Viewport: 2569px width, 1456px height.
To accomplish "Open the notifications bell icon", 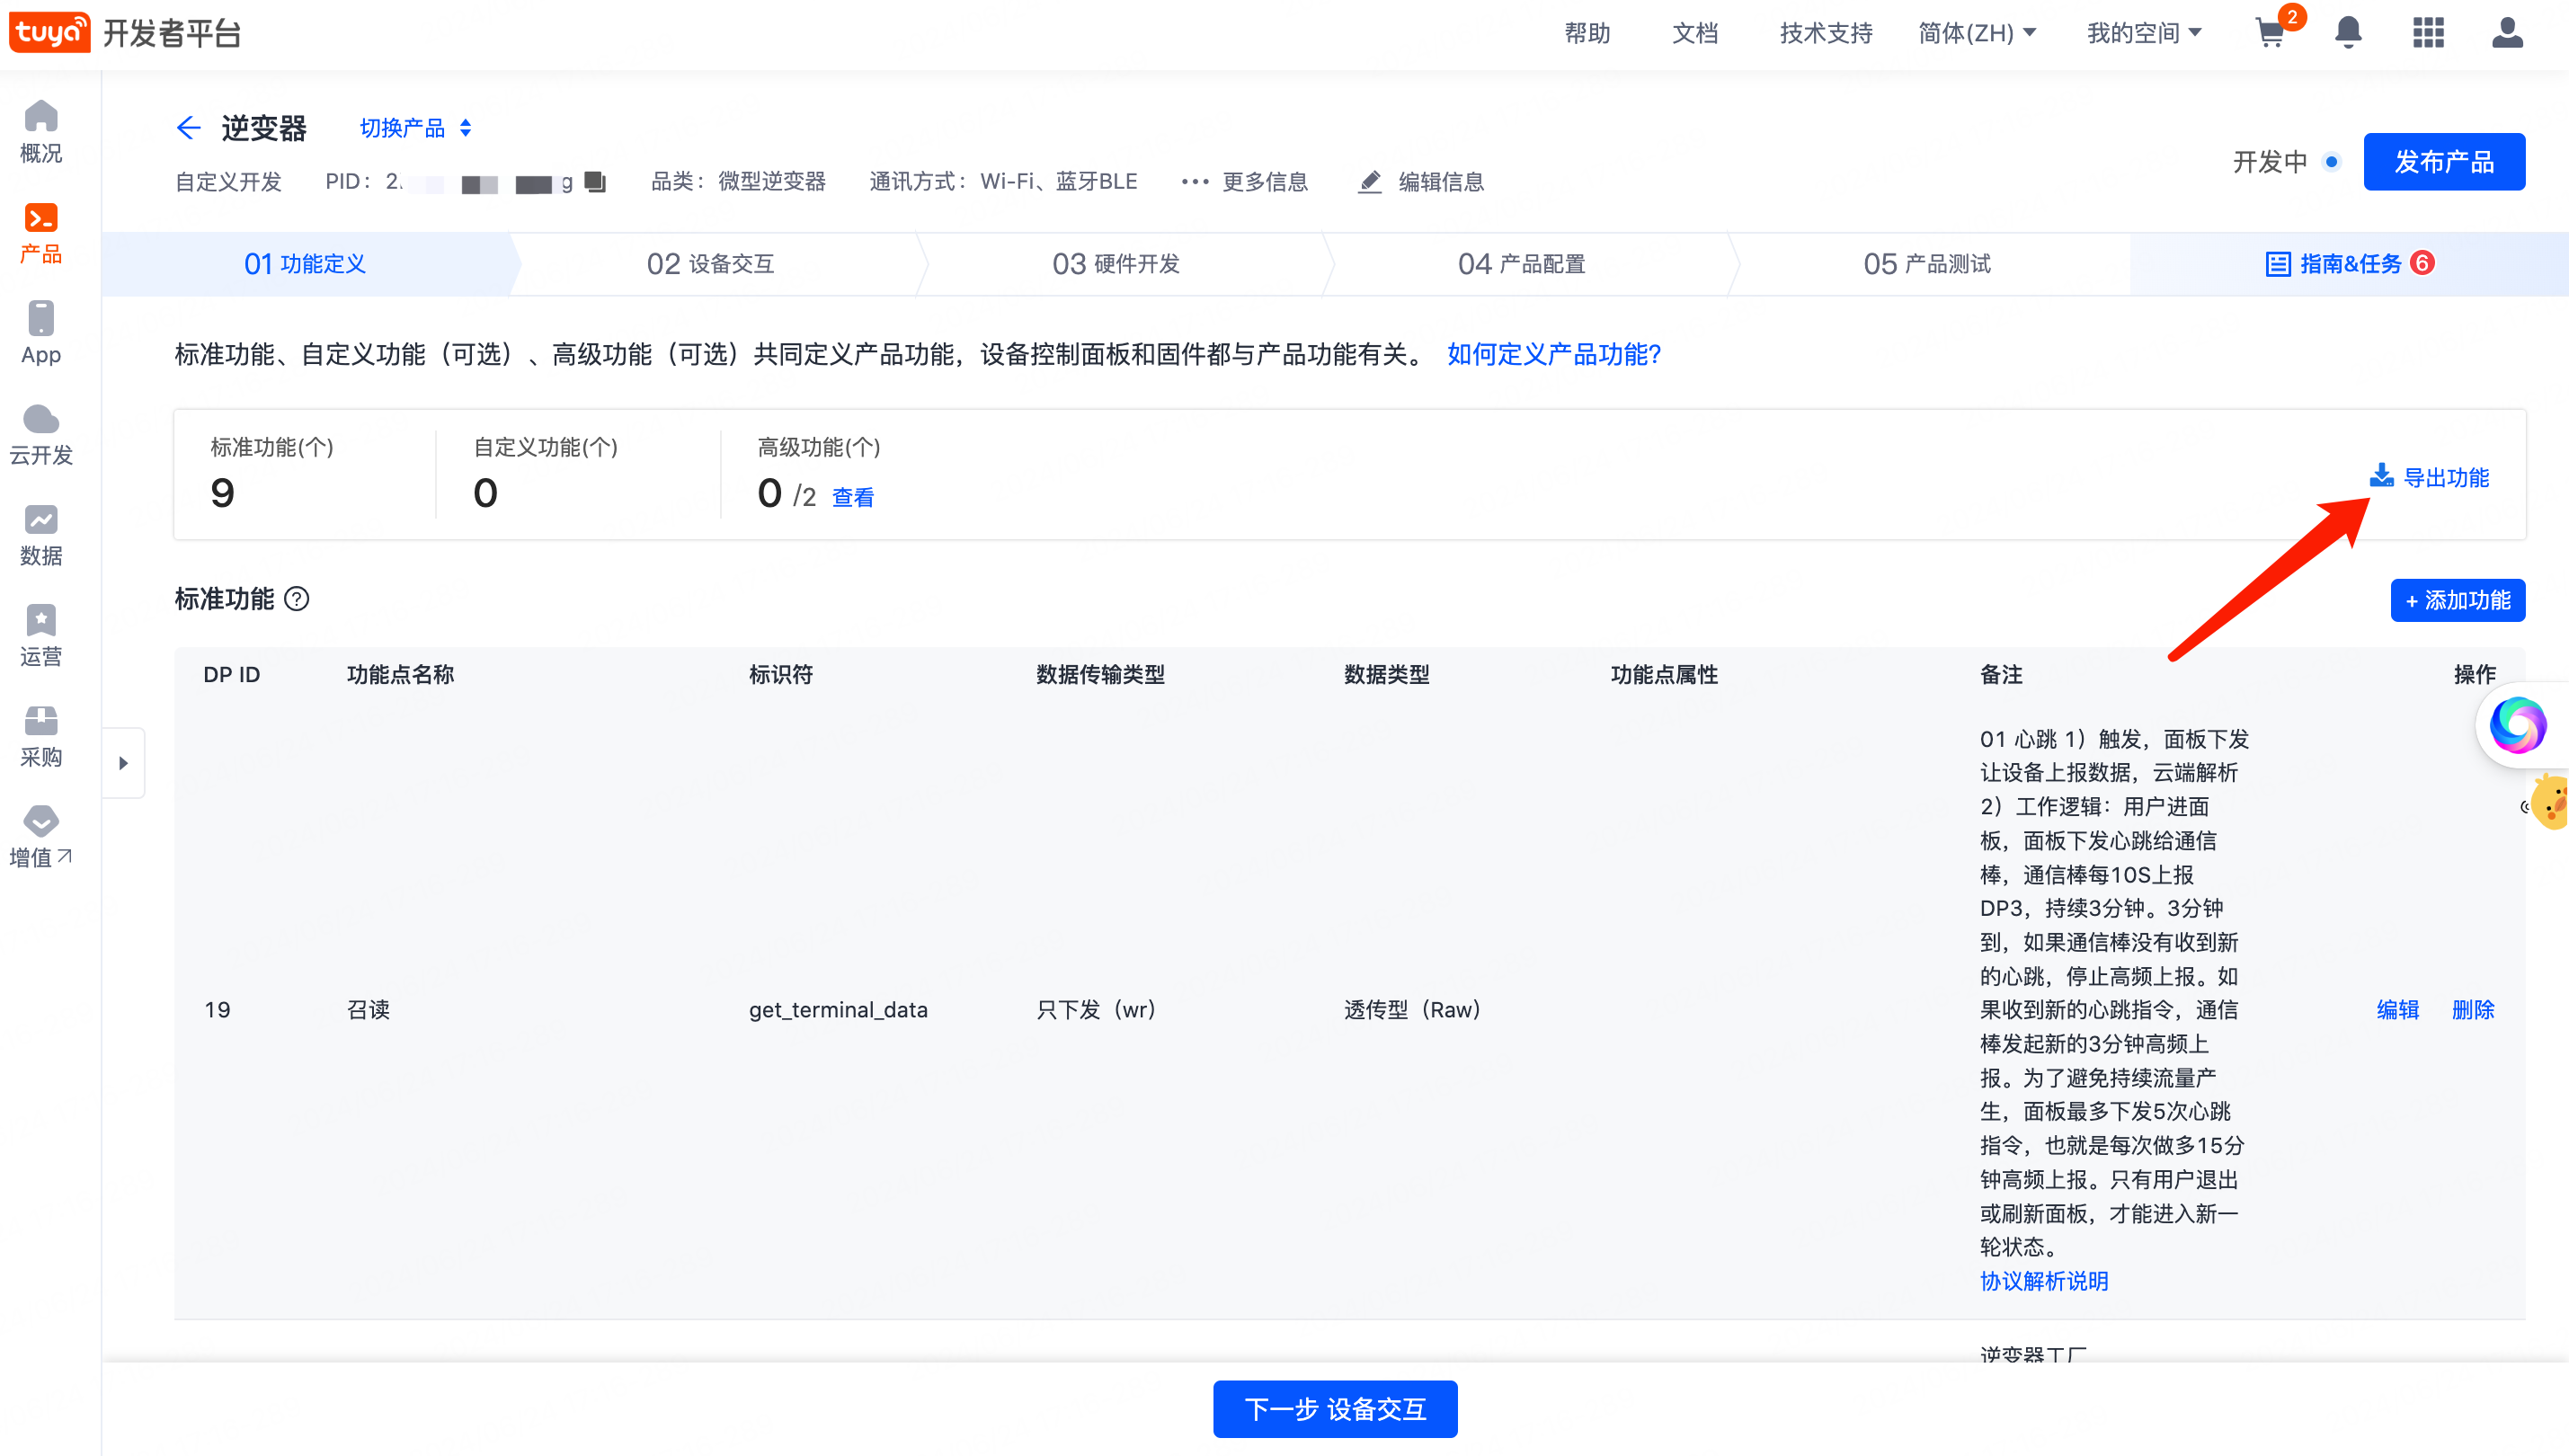I will [x=2348, y=33].
